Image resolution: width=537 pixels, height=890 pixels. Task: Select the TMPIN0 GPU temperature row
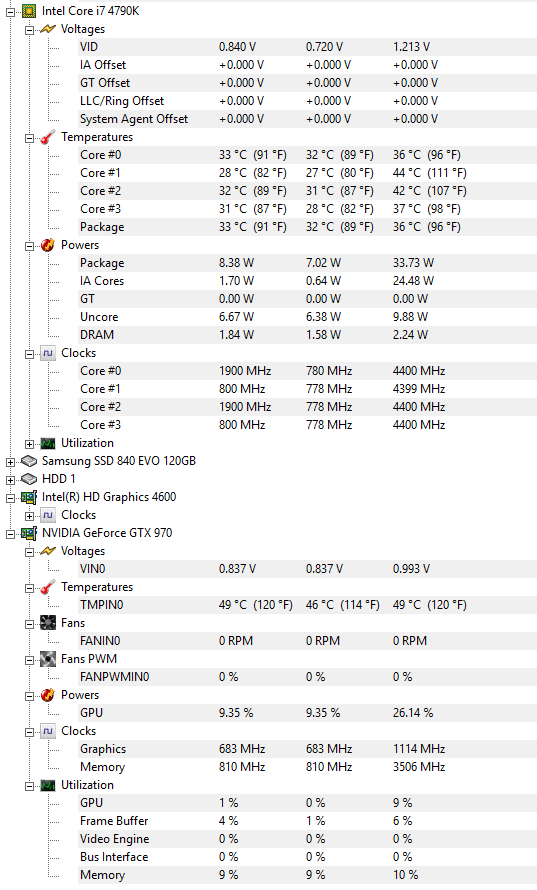[307, 605]
